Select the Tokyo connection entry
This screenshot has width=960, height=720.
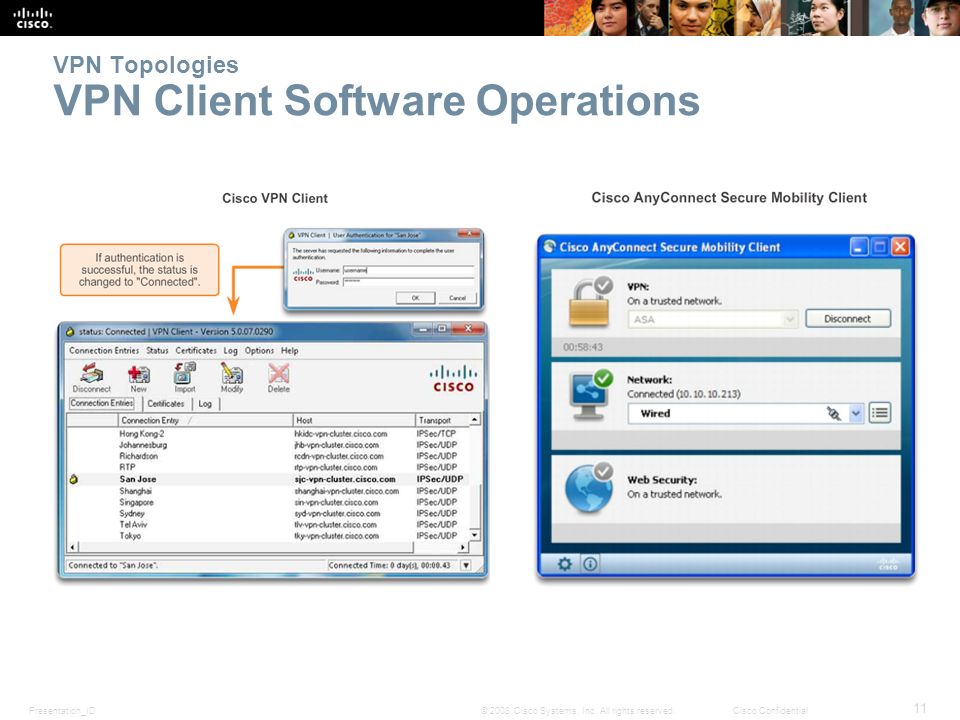(x=268, y=536)
